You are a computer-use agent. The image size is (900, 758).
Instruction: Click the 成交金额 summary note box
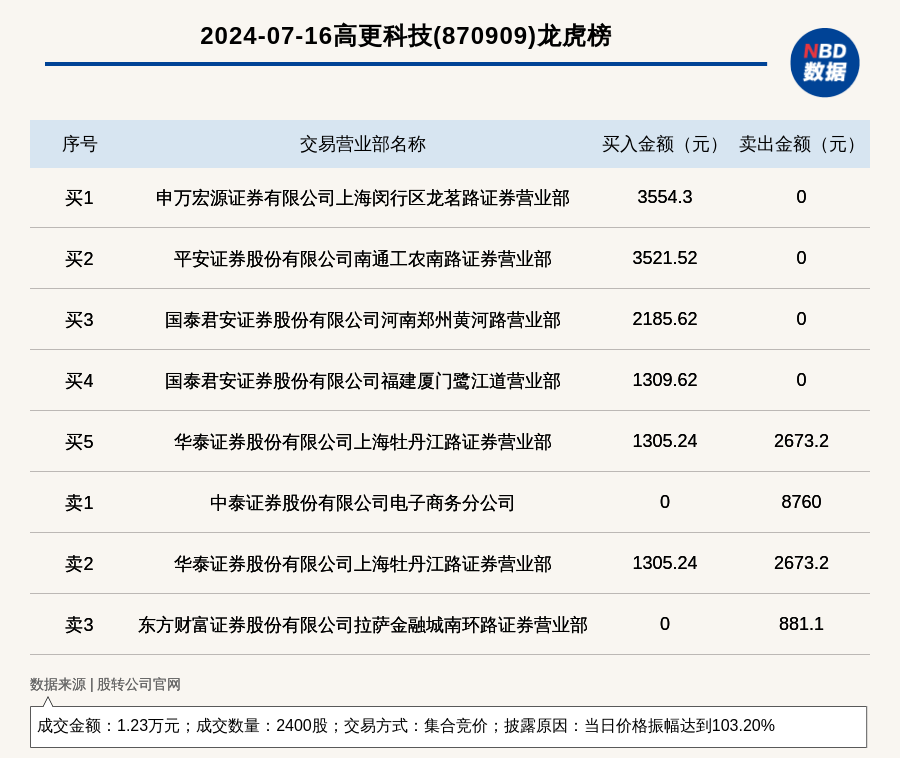[448, 726]
